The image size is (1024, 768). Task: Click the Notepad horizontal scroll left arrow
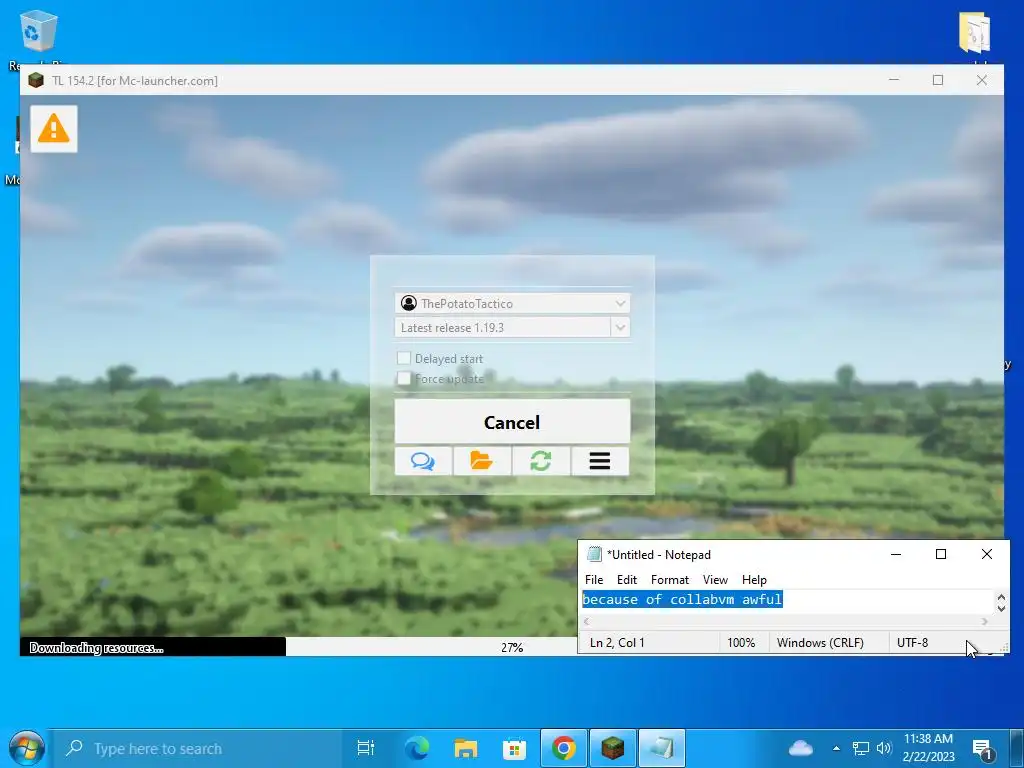click(x=586, y=621)
